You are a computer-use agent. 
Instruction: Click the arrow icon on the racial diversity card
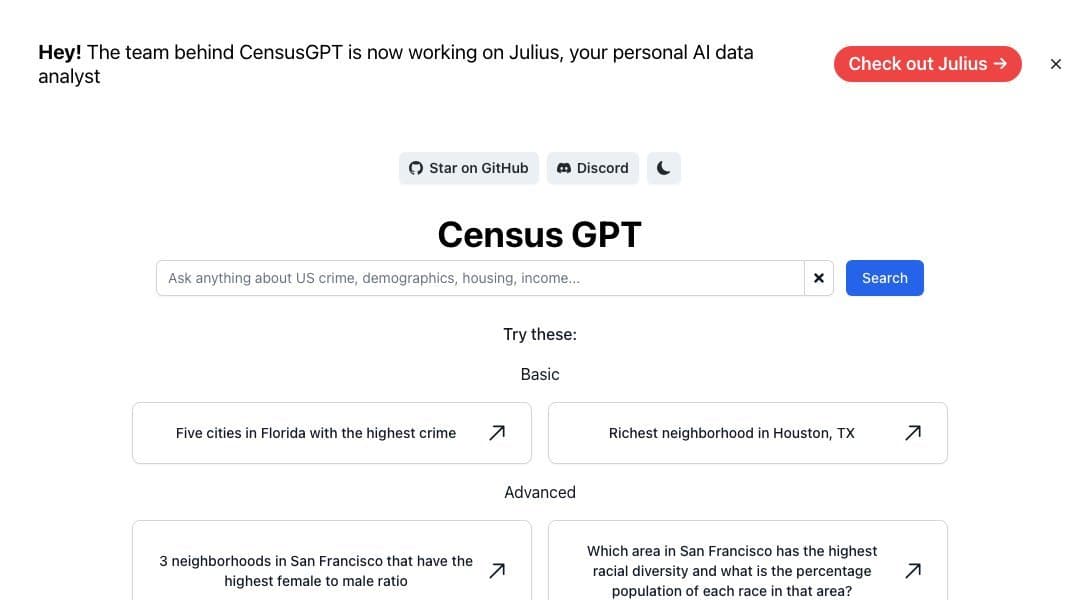pos(913,570)
